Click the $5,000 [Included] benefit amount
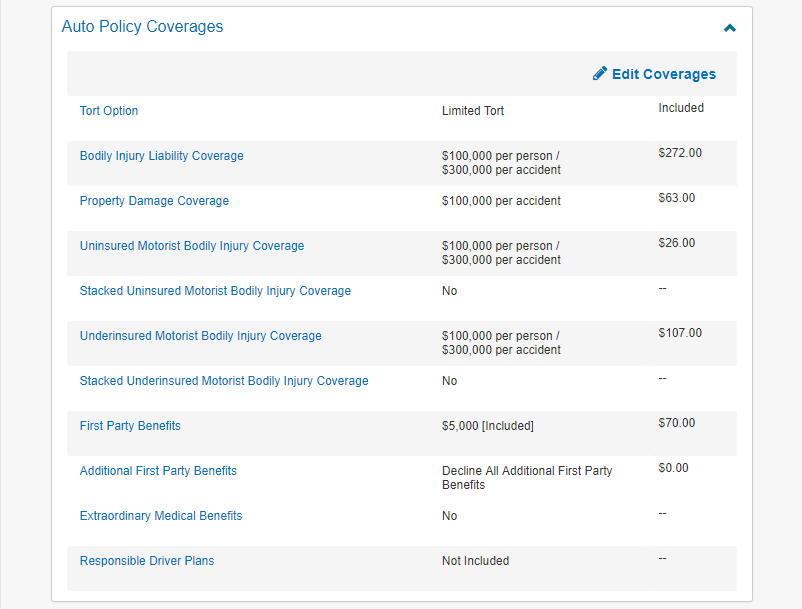The width and height of the screenshot is (802, 609). 488,426
